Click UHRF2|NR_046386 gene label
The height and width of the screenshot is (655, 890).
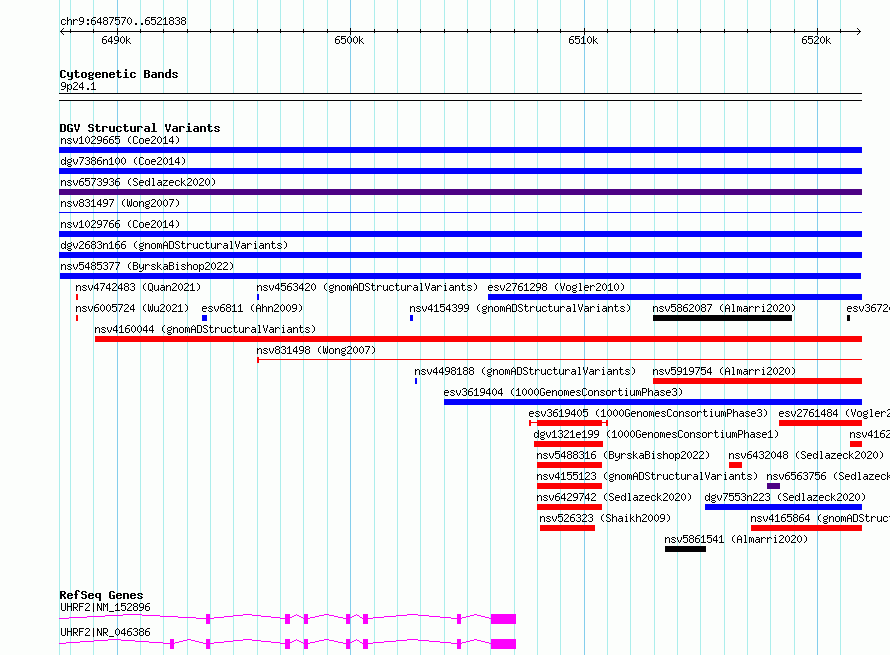[105, 632]
